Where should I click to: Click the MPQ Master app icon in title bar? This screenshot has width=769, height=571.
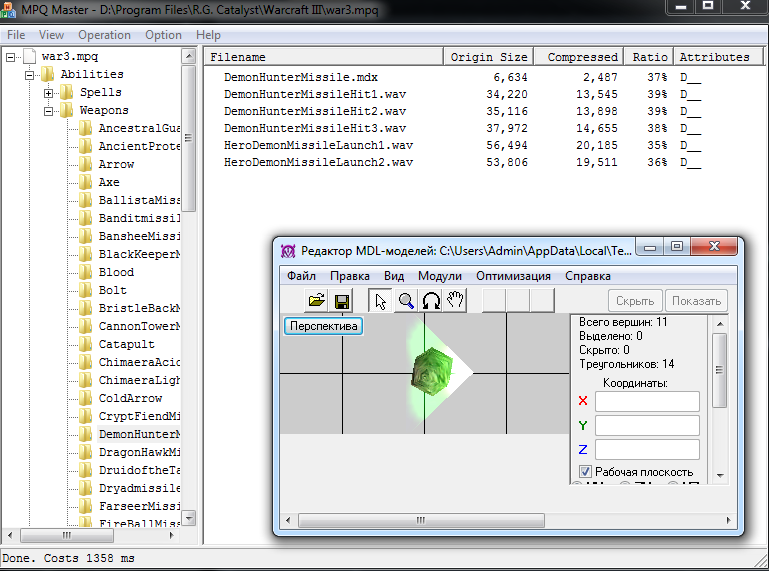point(8,10)
